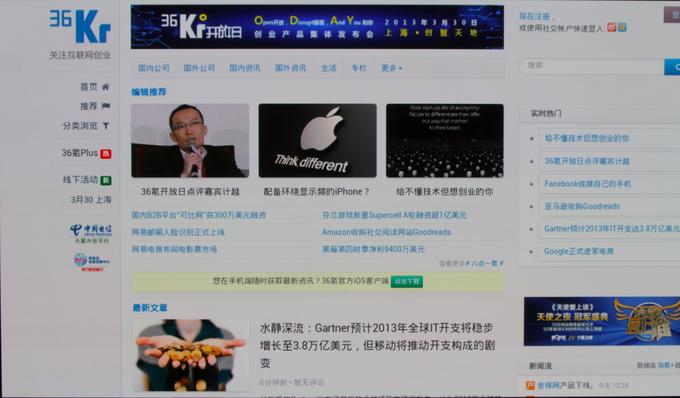680x398 pixels.
Task: Click the 36Kr开放日 top banner
Action: pos(317,27)
